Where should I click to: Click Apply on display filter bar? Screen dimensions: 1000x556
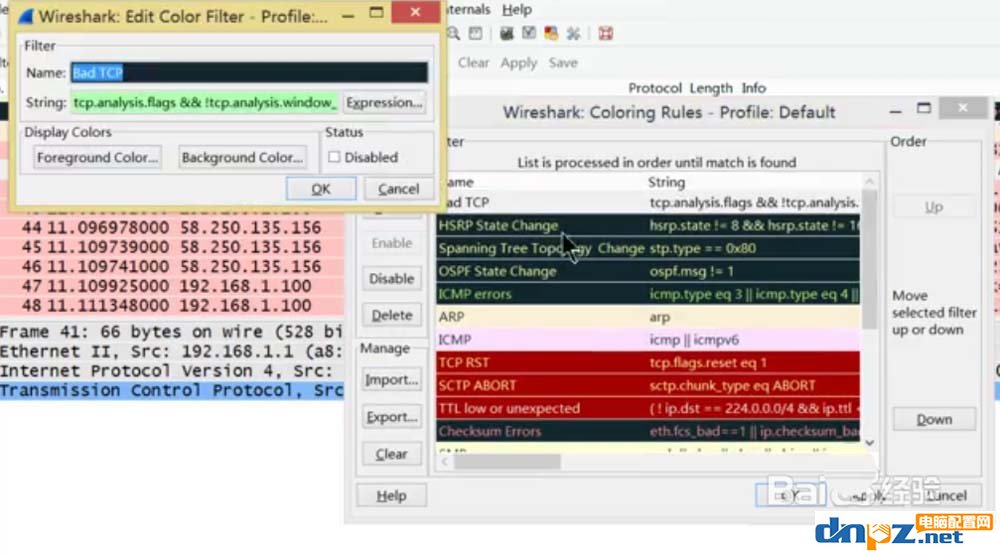(518, 62)
